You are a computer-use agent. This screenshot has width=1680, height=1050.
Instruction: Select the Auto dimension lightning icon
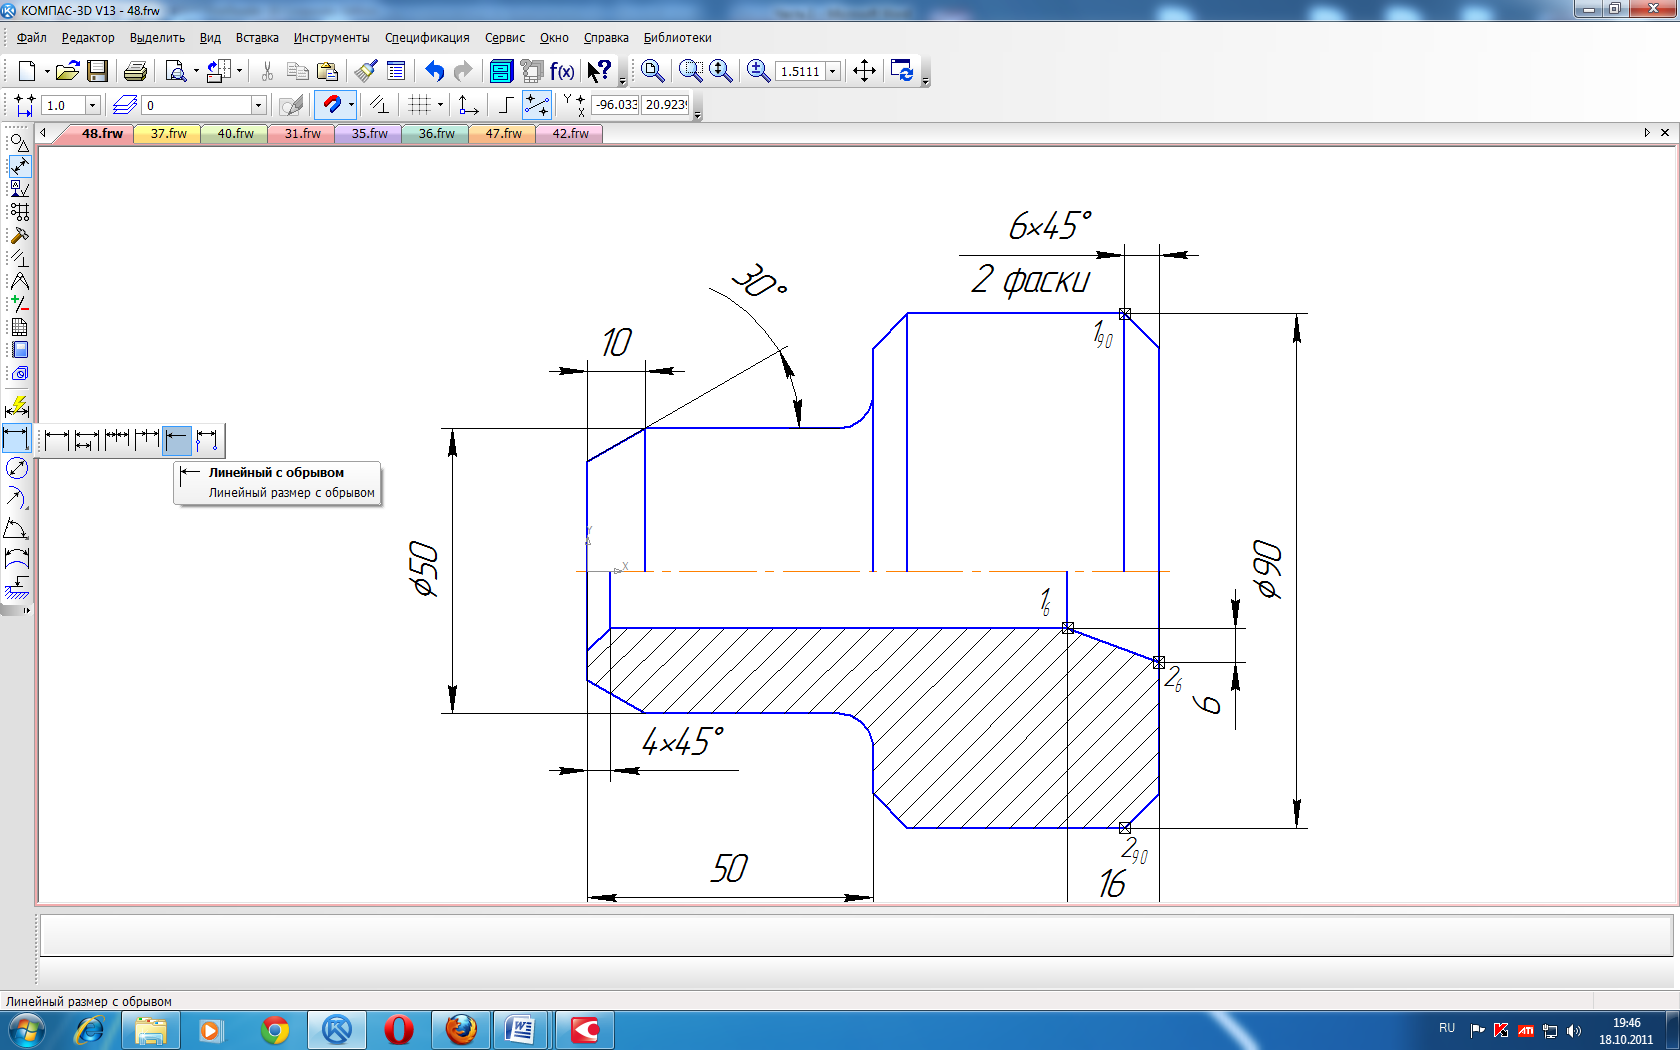(17, 407)
